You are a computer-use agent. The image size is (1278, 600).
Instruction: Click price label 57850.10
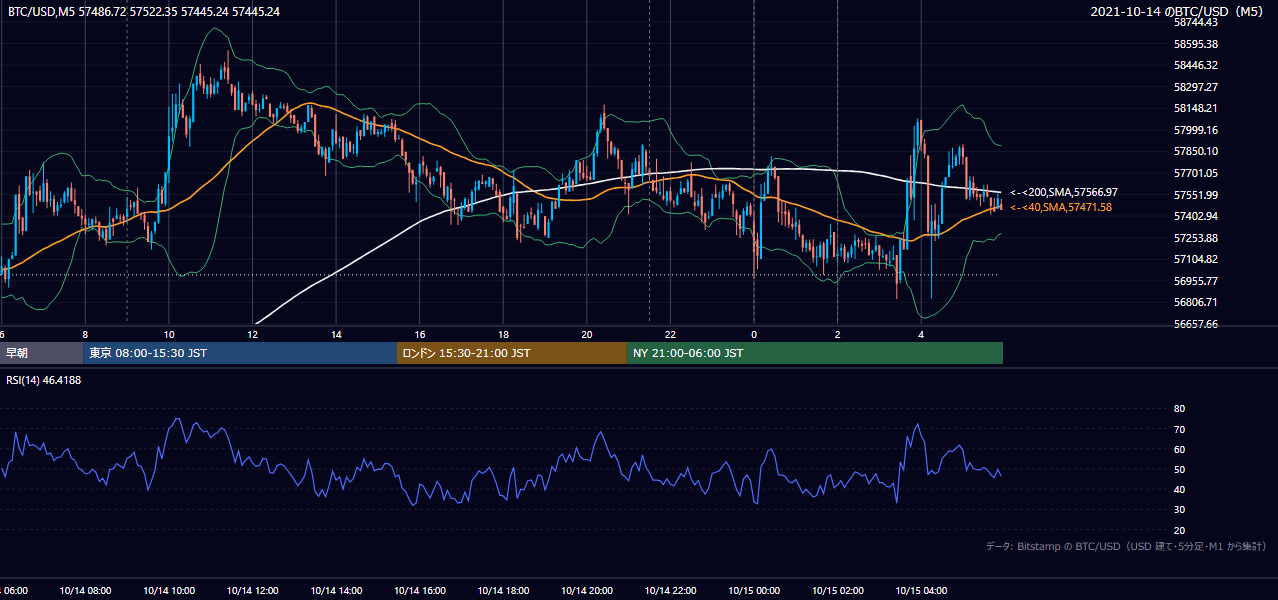1195,151
